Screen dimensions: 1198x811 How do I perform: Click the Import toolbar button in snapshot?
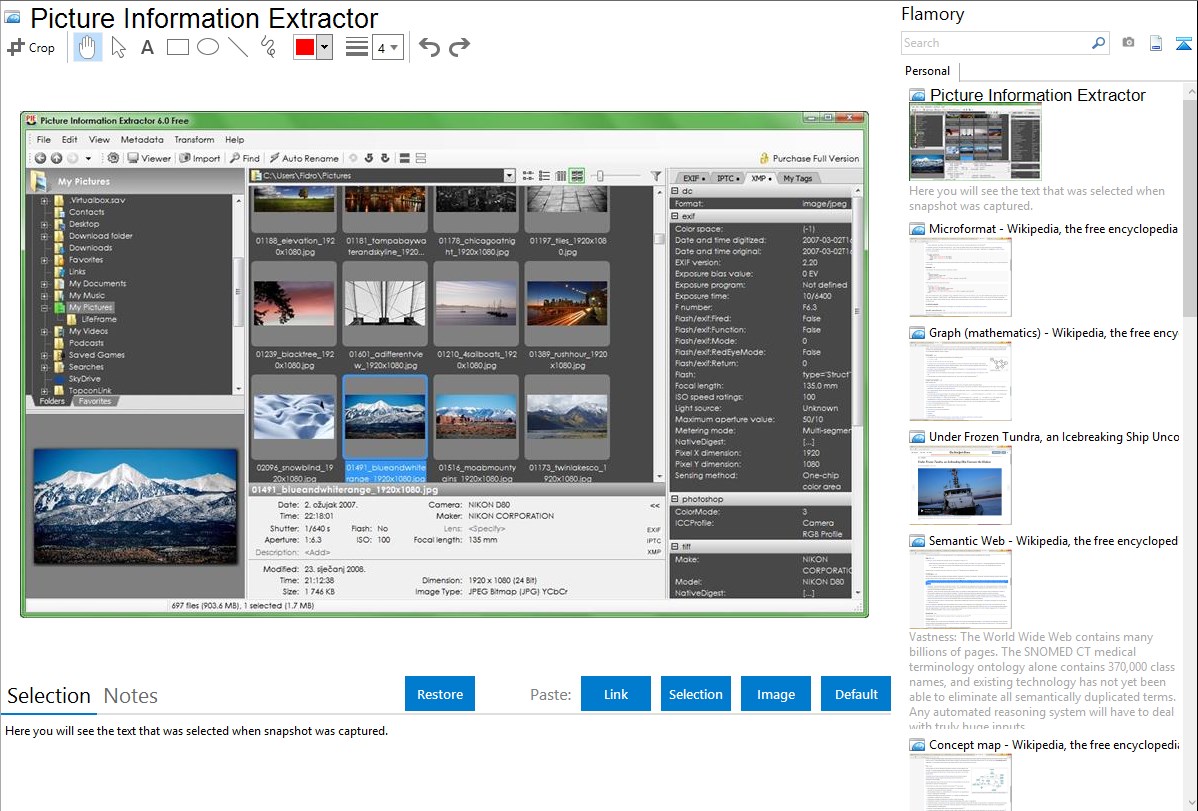coord(199,158)
